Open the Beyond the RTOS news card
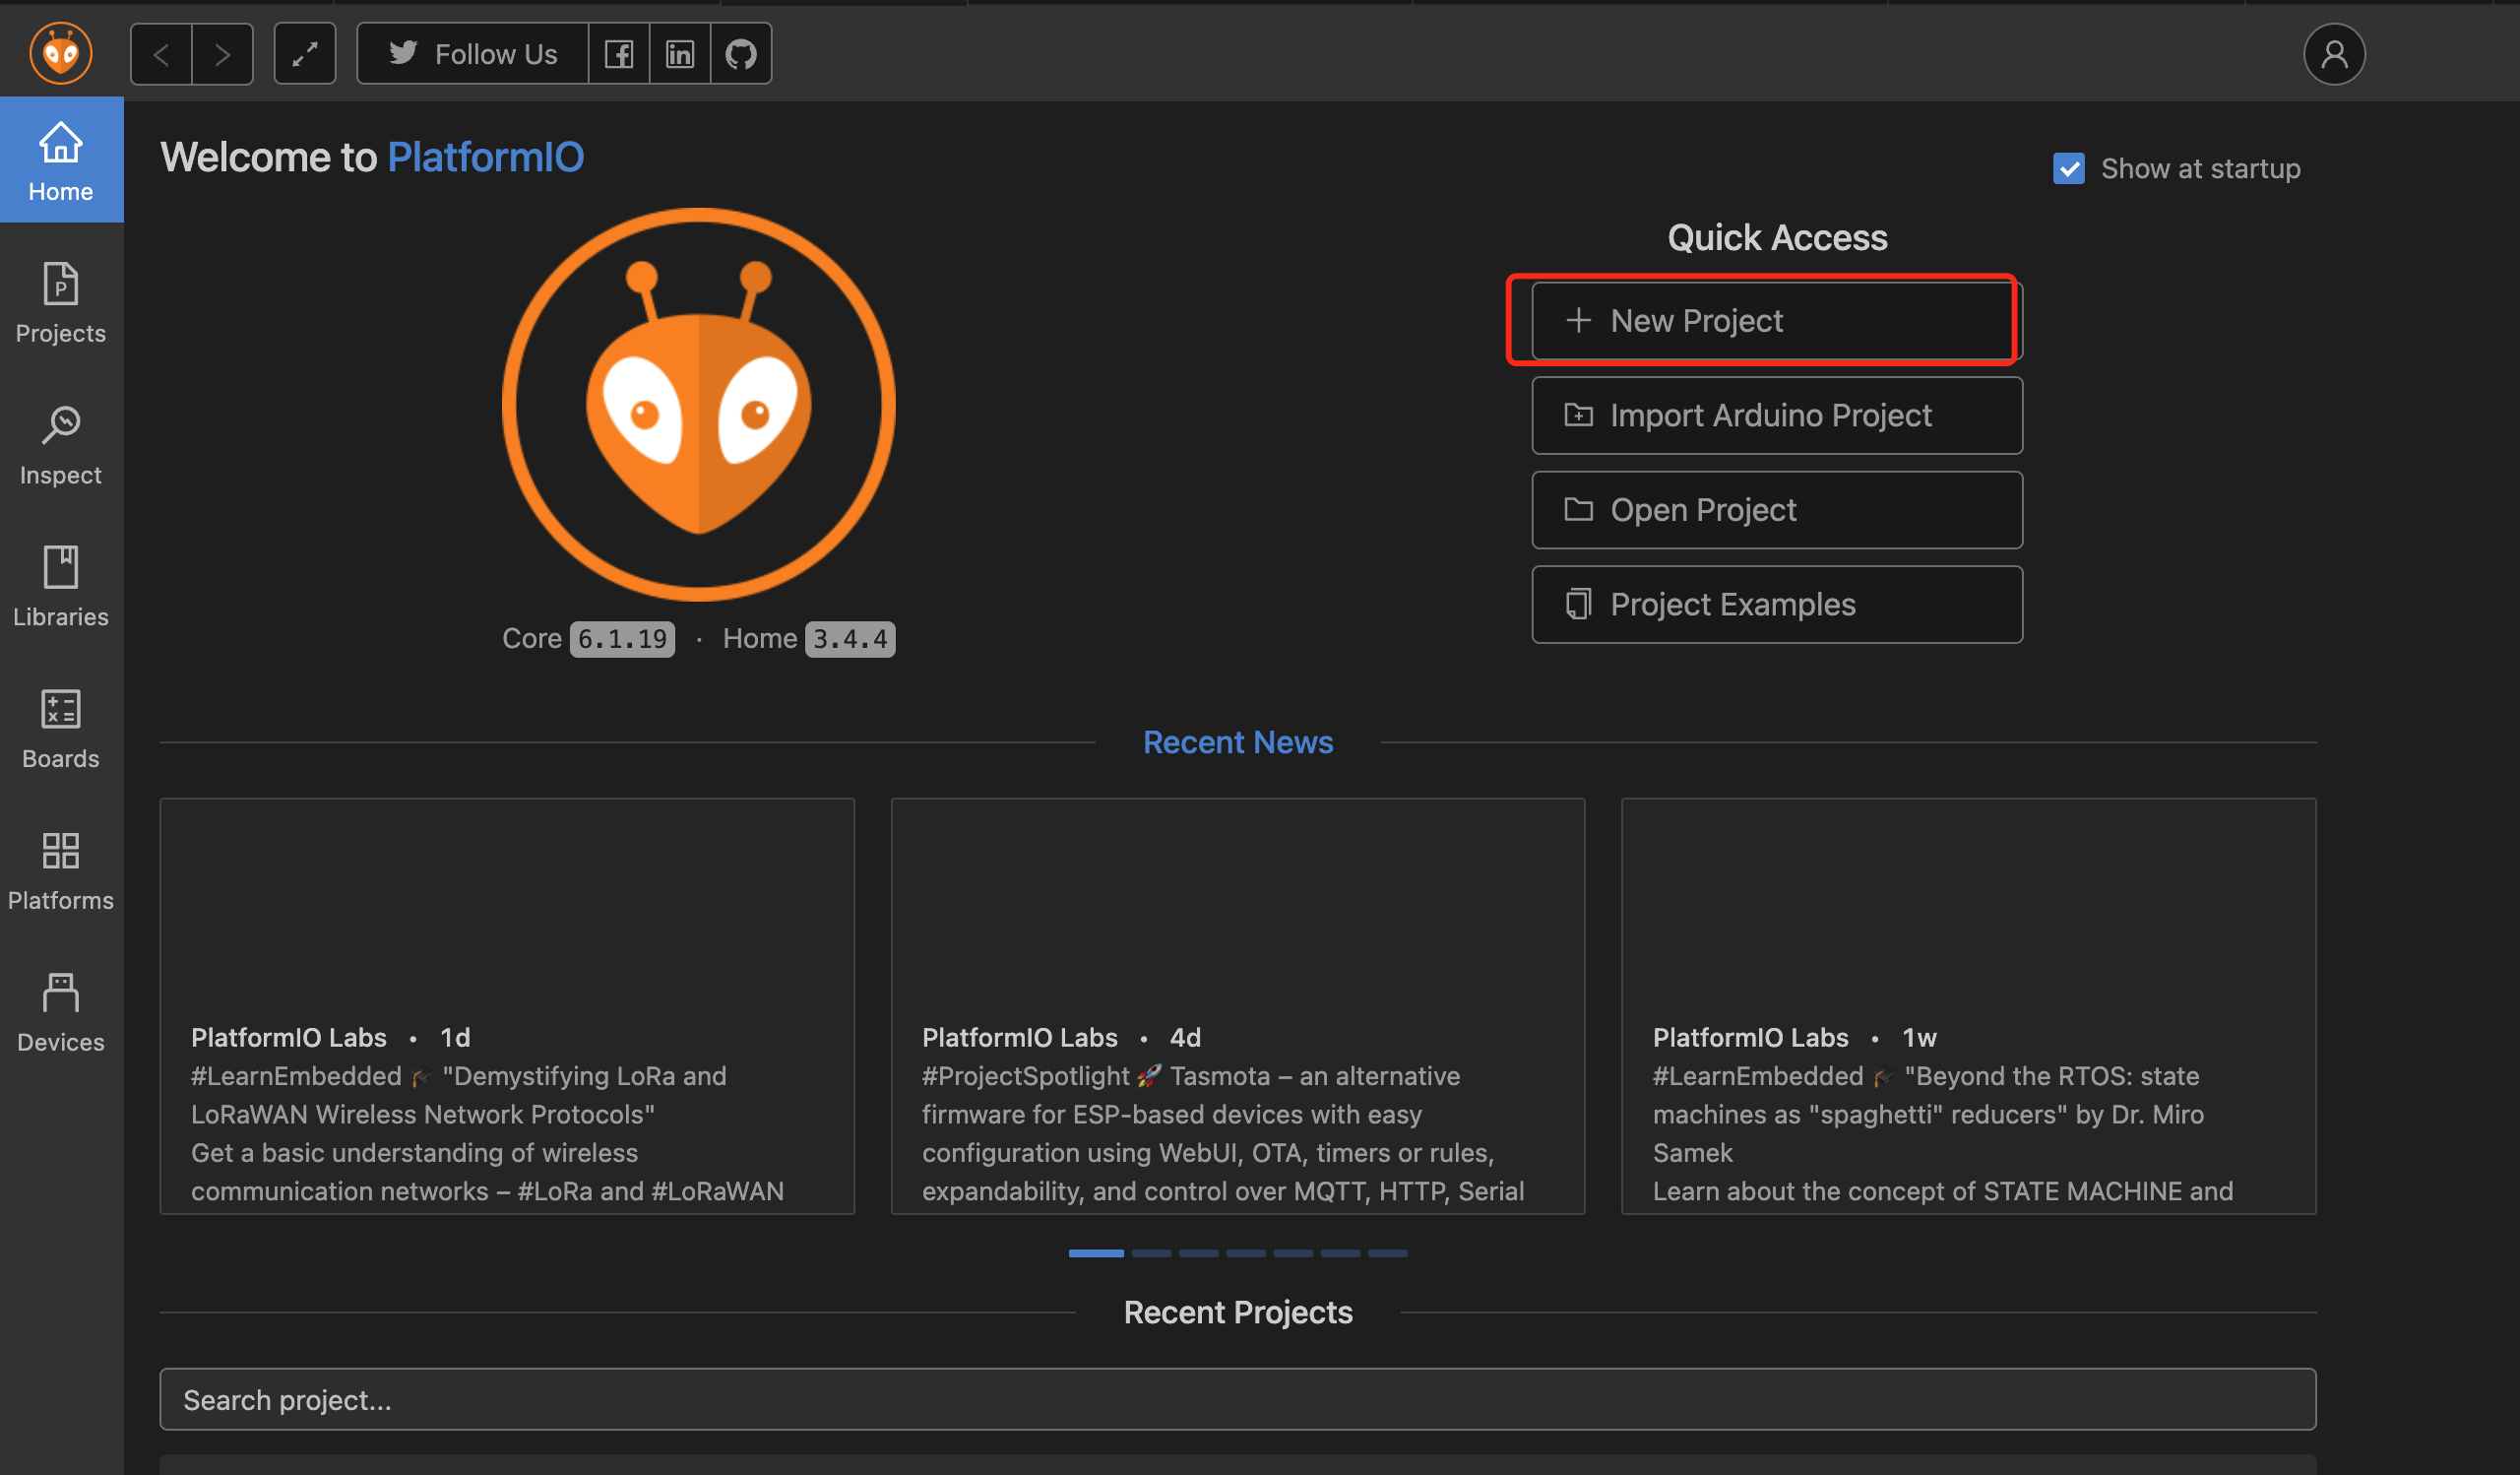The width and height of the screenshot is (2520, 1475). coord(1968,1006)
